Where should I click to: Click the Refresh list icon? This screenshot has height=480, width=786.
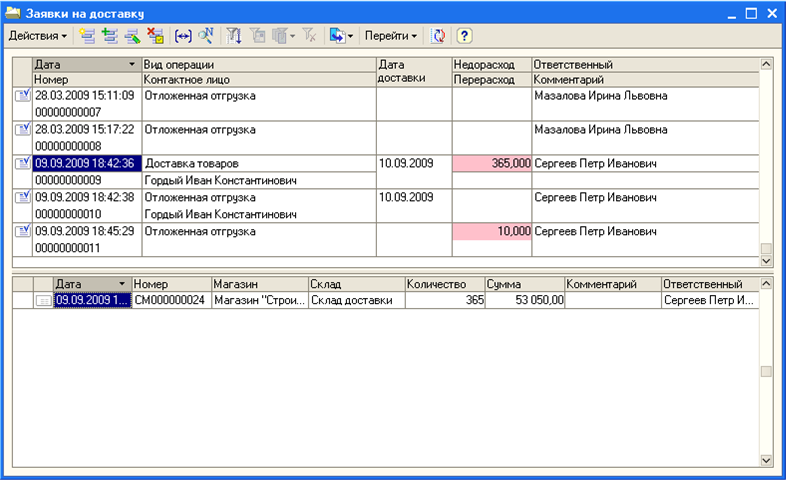438,36
